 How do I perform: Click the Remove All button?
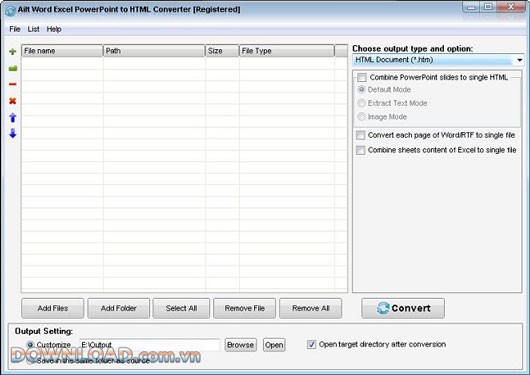[311, 308]
